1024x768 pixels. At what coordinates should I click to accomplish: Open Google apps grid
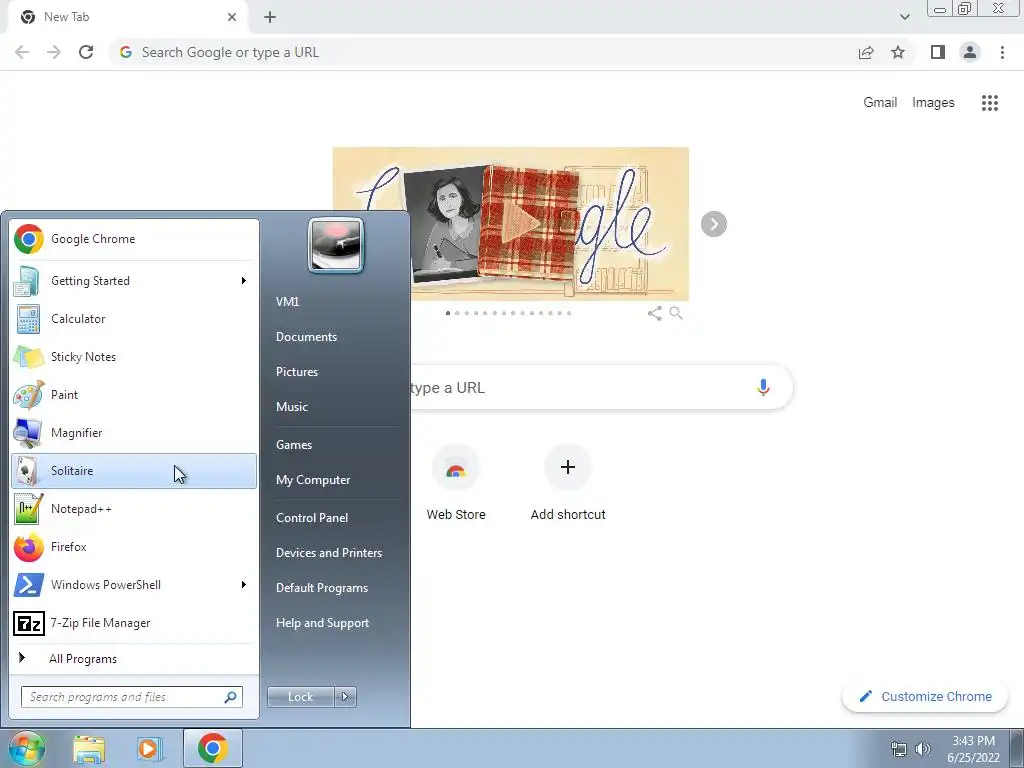pyautogui.click(x=989, y=103)
